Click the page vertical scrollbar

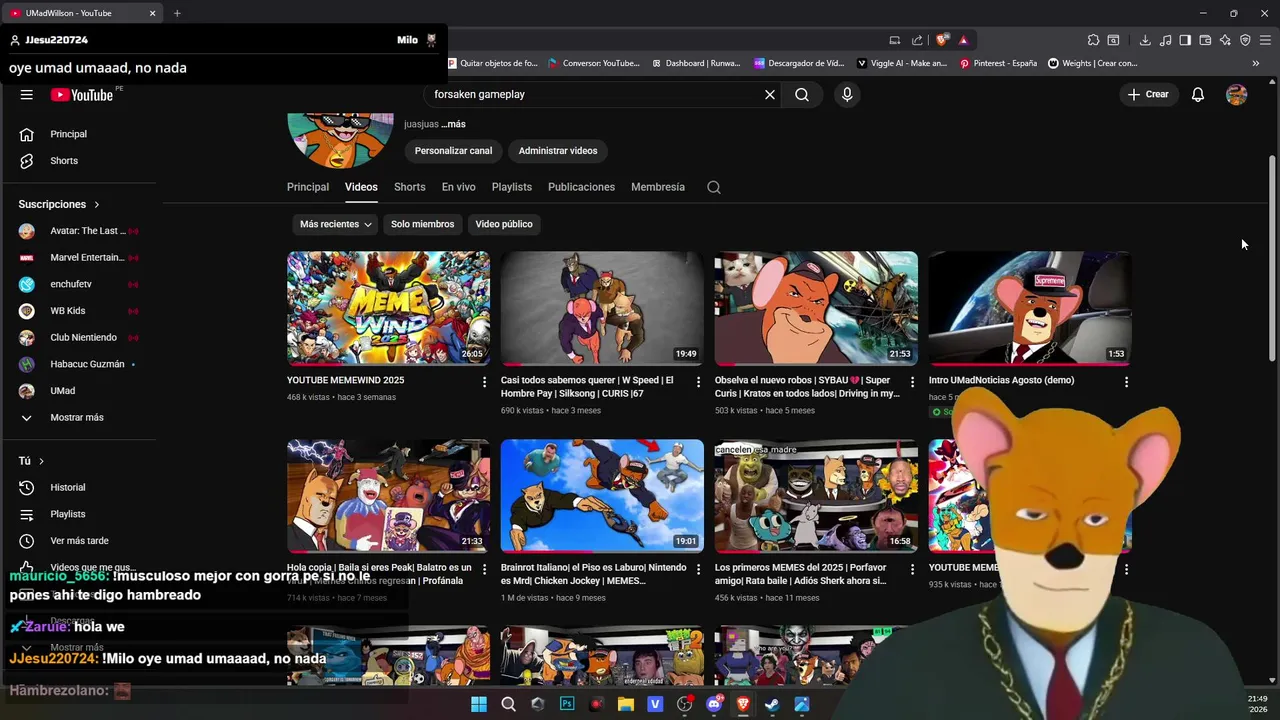pyautogui.click(x=1272, y=258)
